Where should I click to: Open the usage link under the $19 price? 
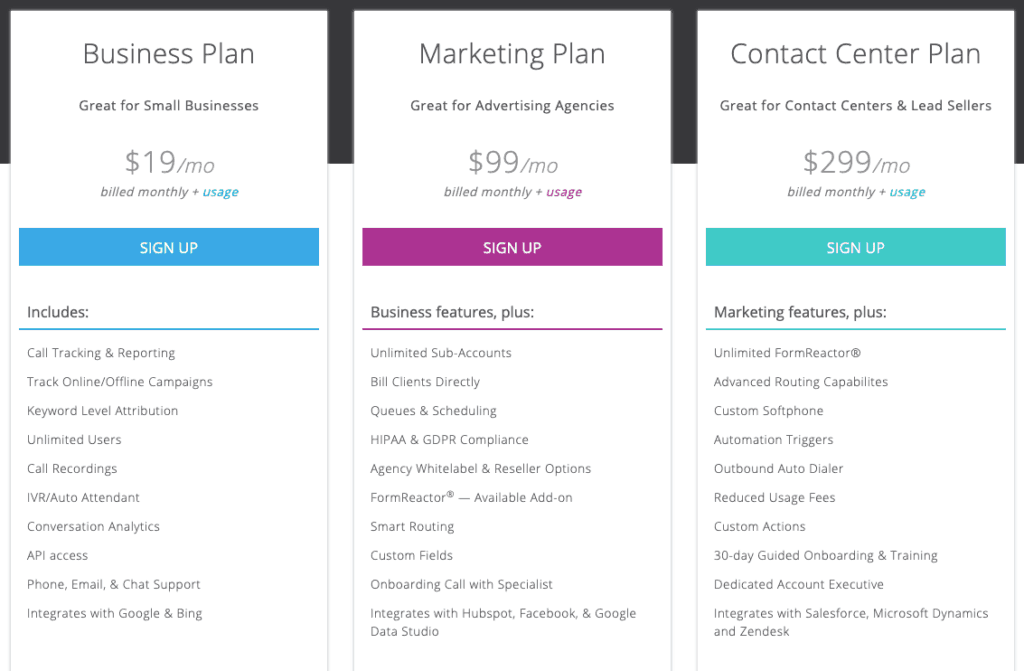tap(220, 192)
